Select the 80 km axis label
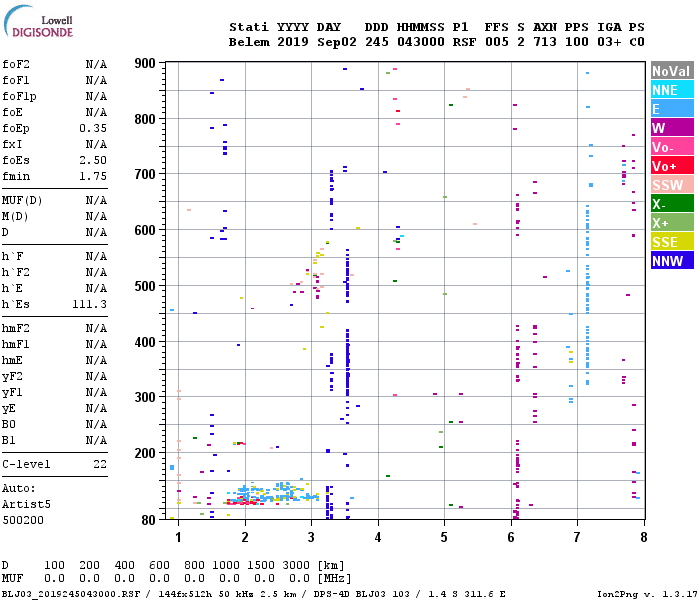The image size is (700, 600). tap(148, 520)
